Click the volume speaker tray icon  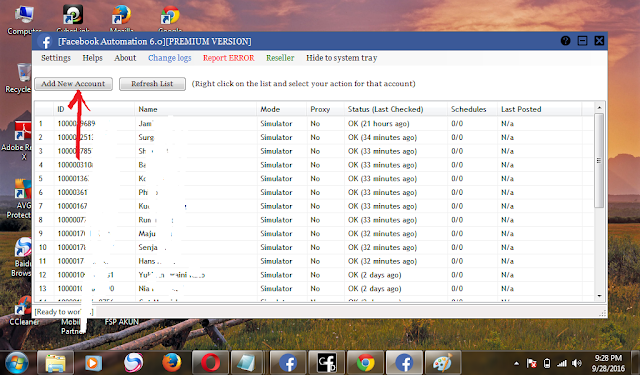[x=576, y=363]
